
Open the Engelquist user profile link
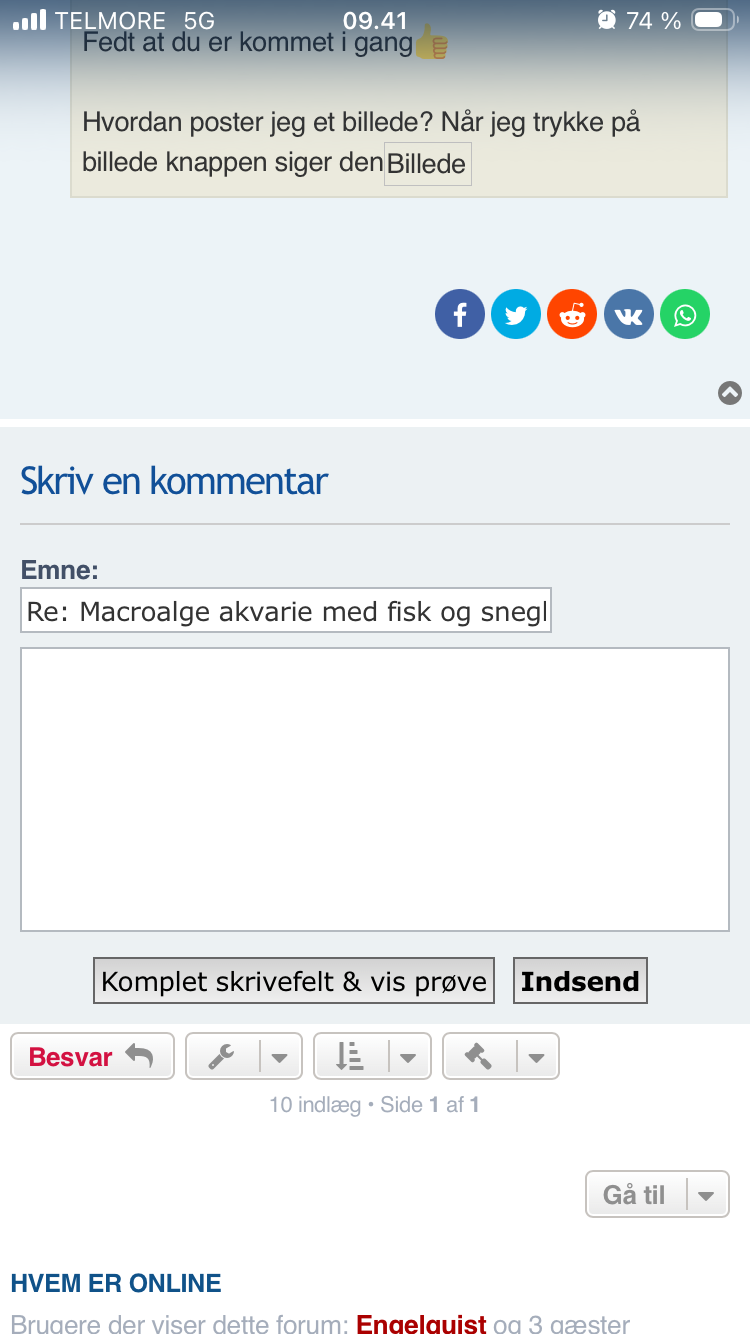[x=421, y=1324]
